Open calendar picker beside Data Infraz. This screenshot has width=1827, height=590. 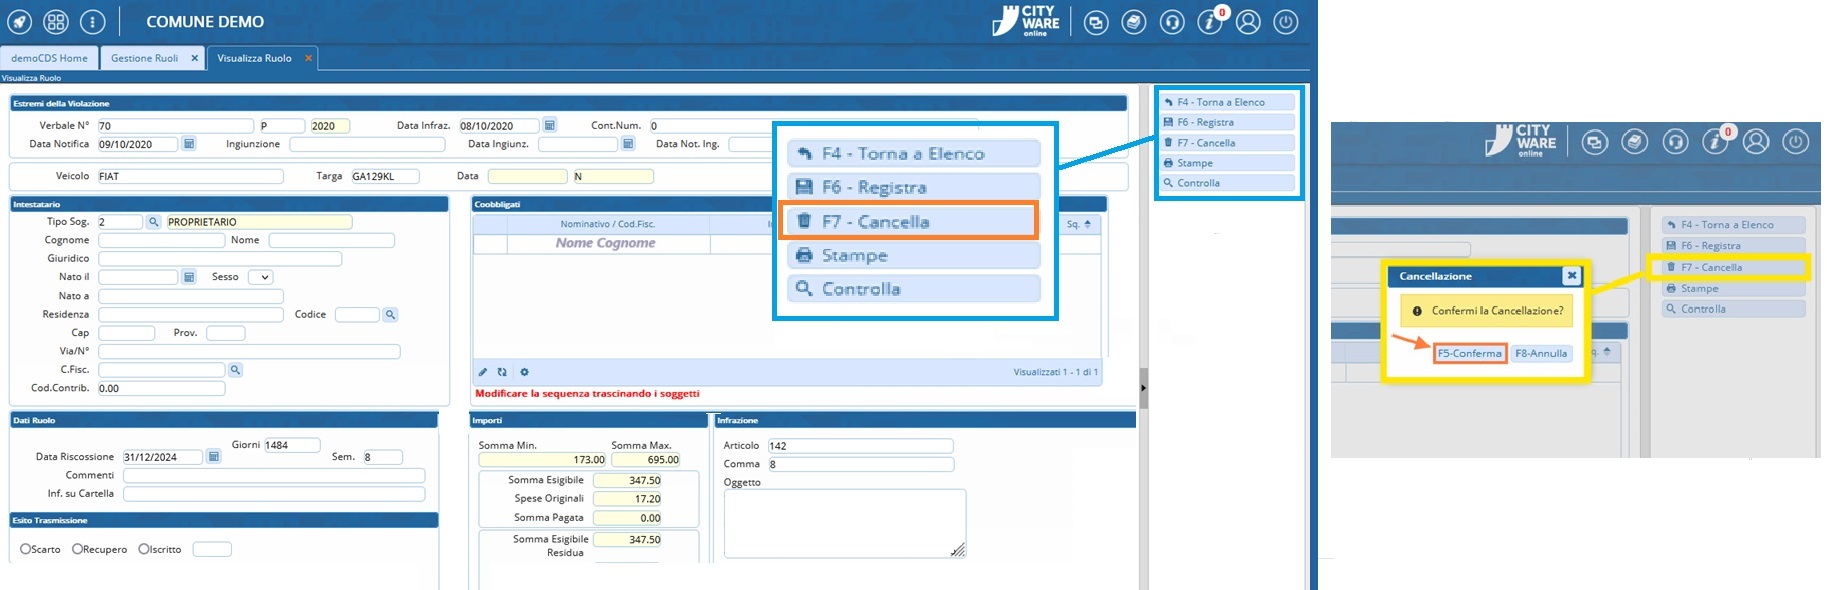tap(549, 126)
